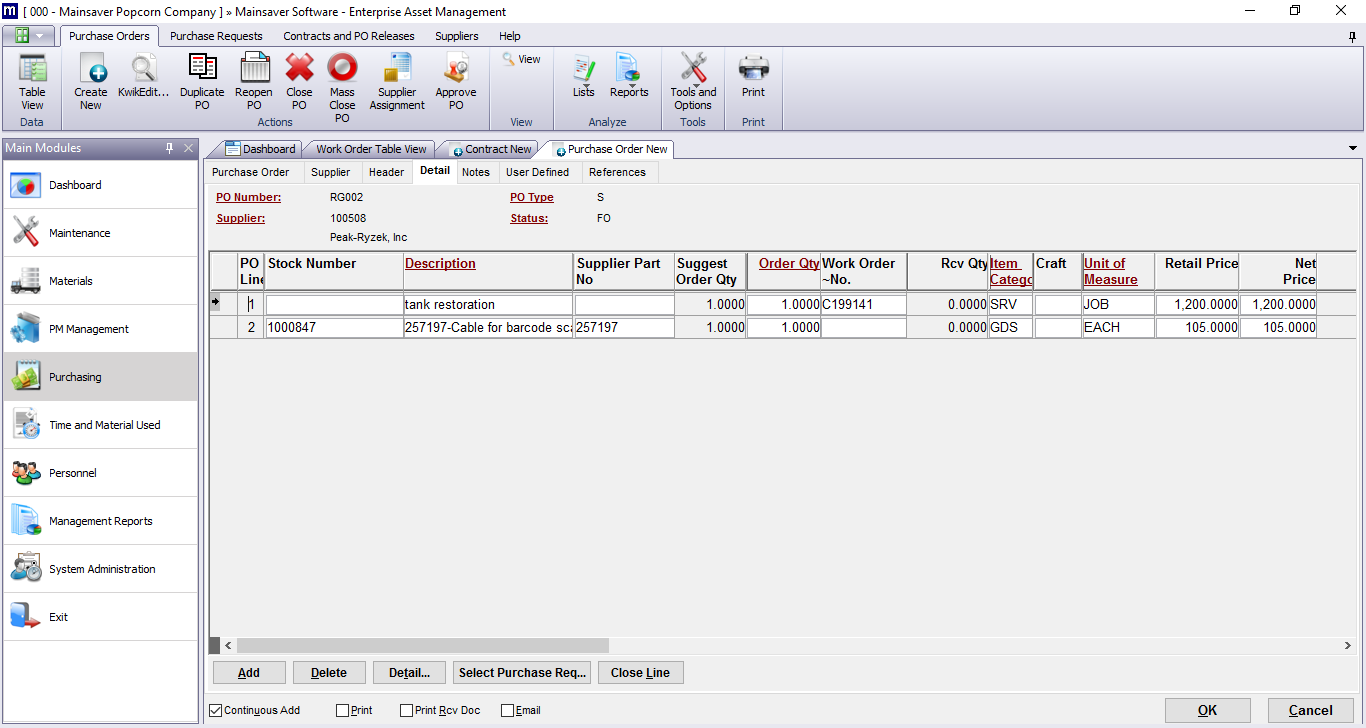Screen dimensions: 1366x728
Task: Uncheck the Continuous Add checkbox
Action: (216, 711)
